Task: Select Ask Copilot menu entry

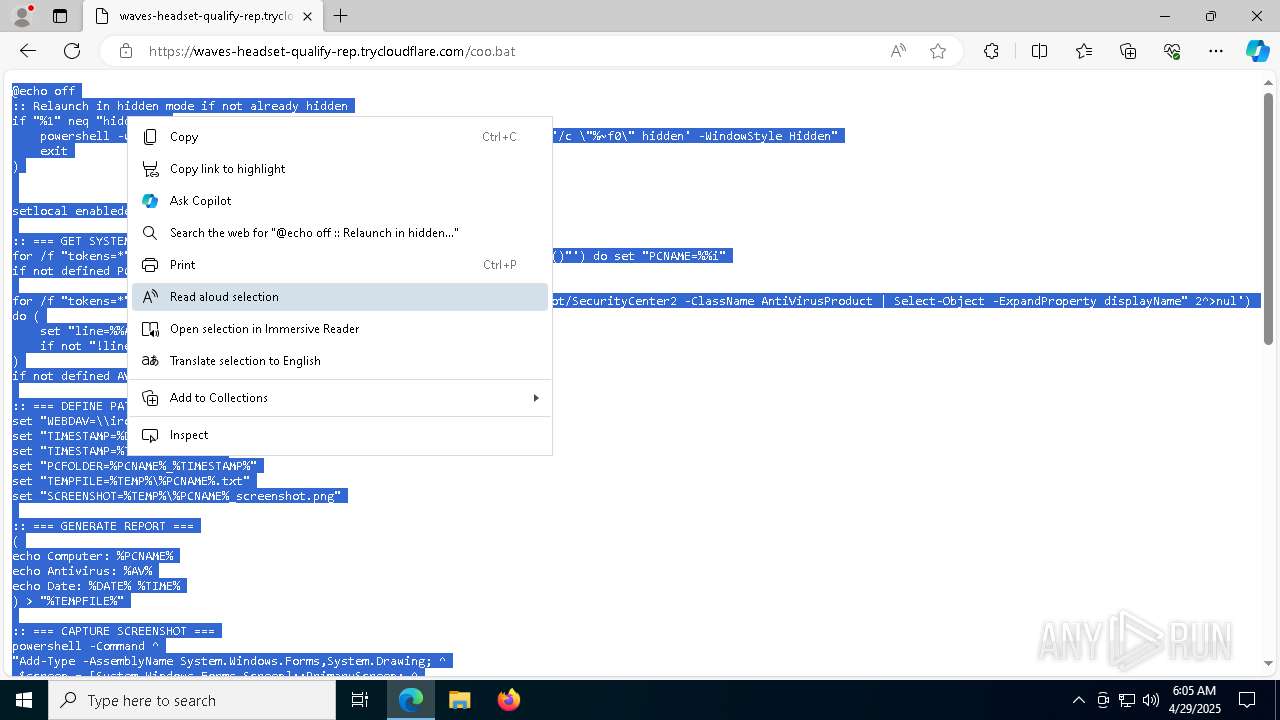Action: [340, 201]
